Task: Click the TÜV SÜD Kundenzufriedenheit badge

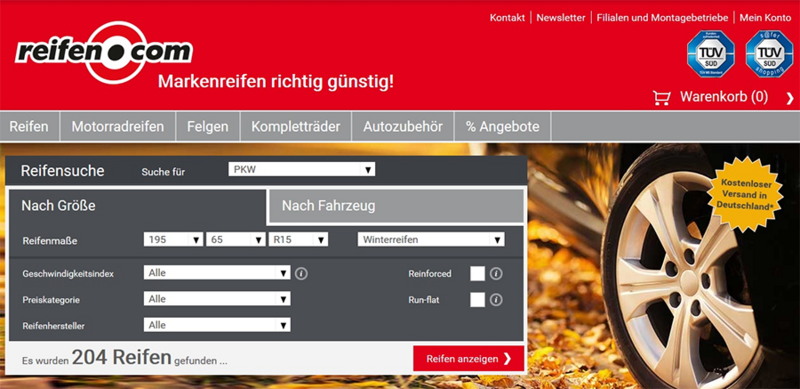Action: (x=711, y=54)
